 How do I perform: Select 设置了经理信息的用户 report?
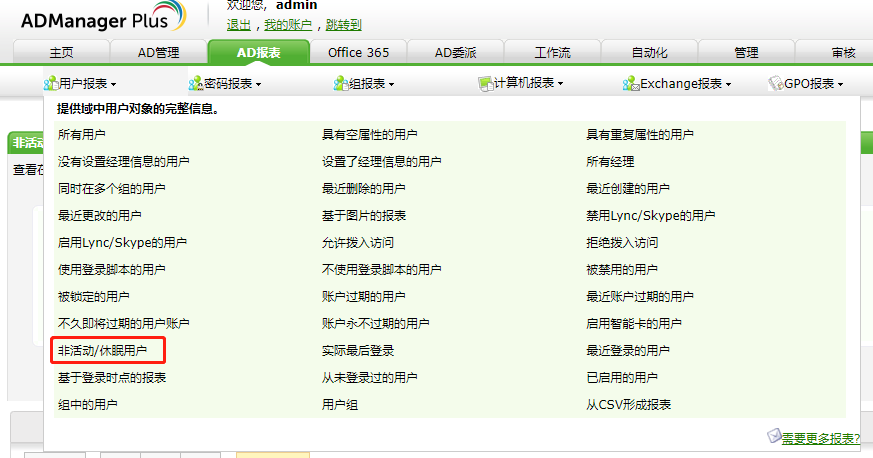pyautogui.click(x=381, y=161)
